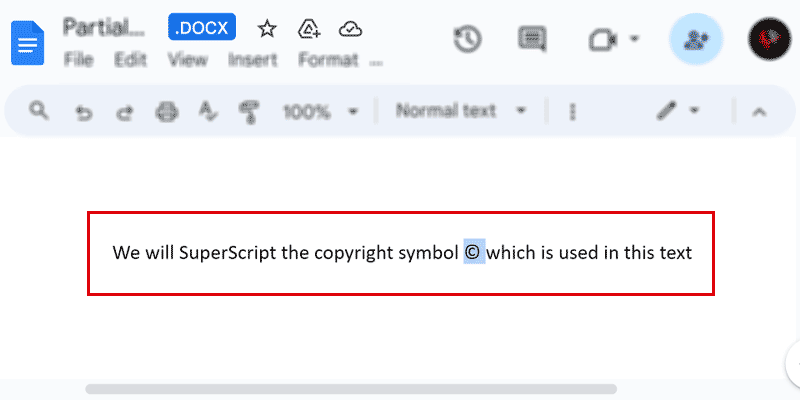
Task: Click the add to Drive icon
Action: 309,28
